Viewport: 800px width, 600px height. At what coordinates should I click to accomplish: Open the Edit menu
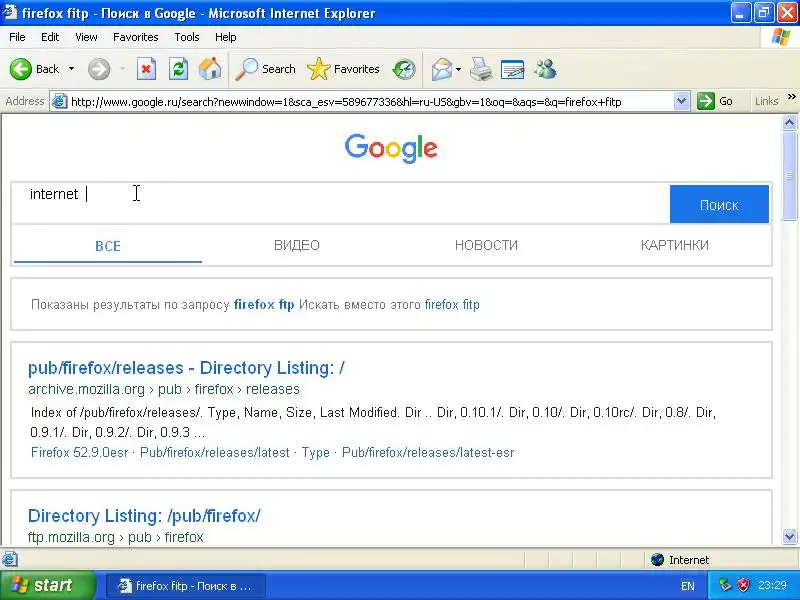point(50,37)
